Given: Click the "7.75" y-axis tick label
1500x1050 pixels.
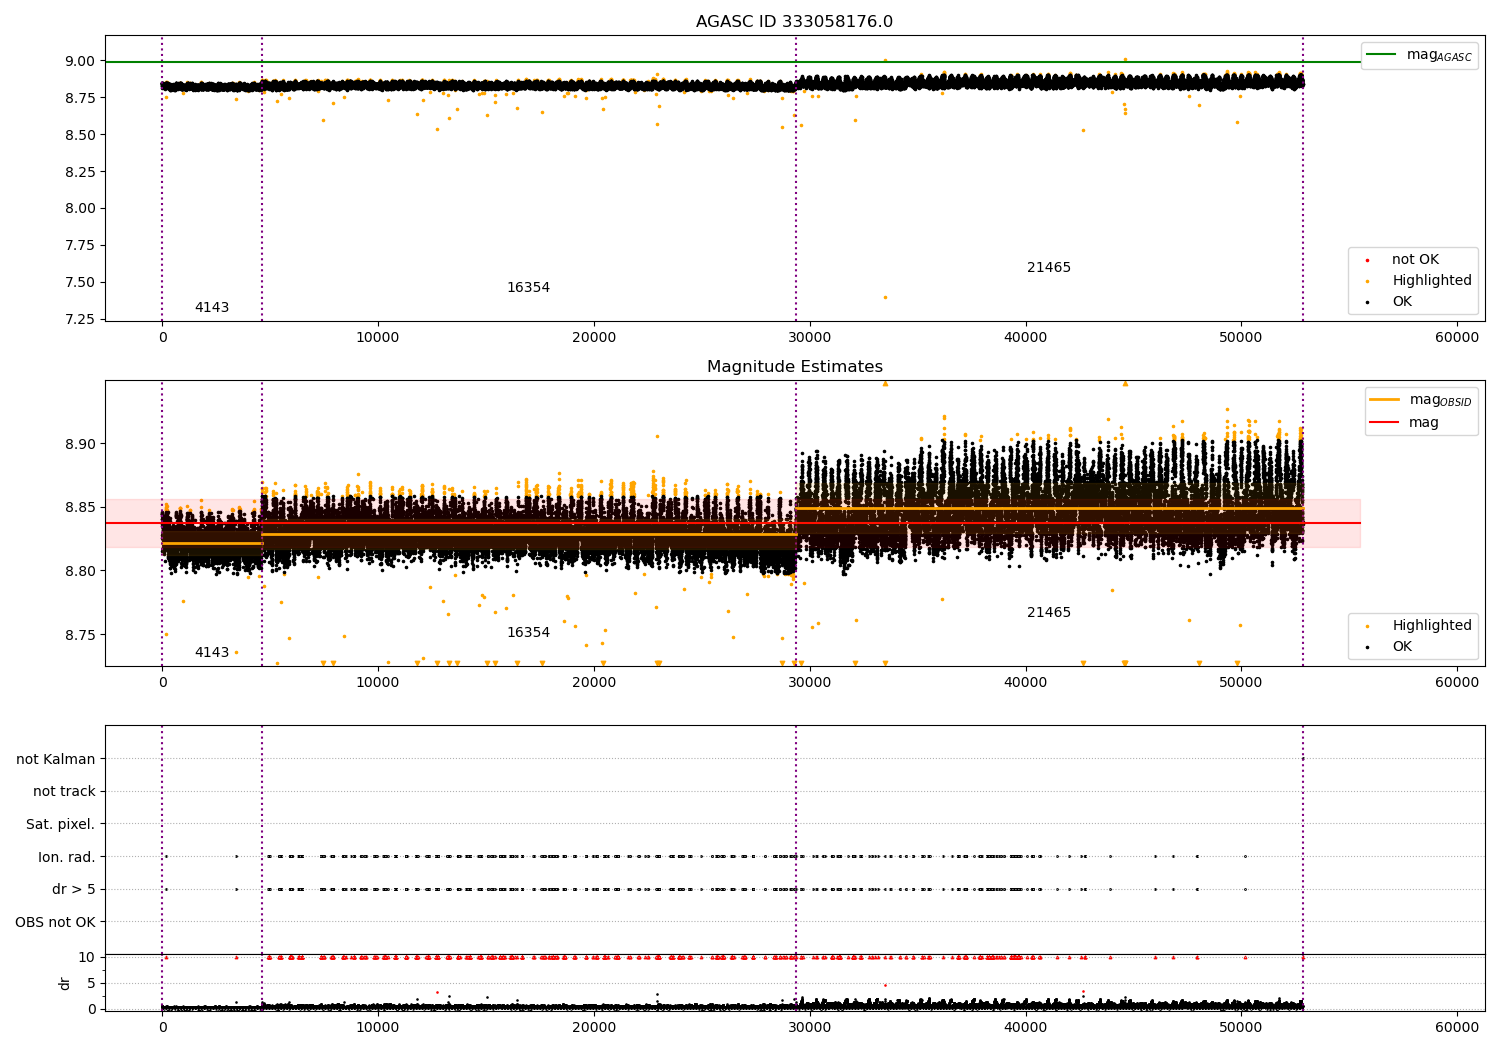Looking at the screenshot, I should coord(80,246).
